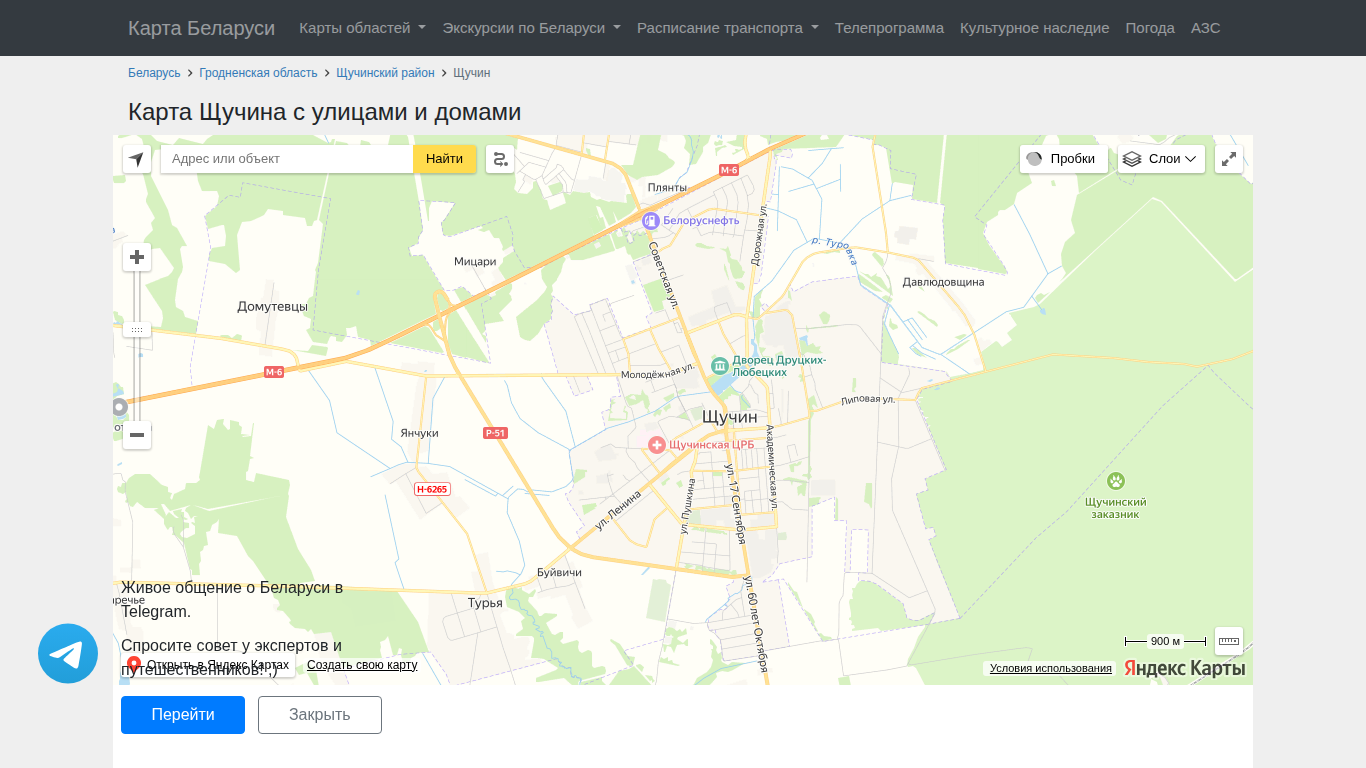Click the blue Перейти button
Screen dimensions: 1366x768
[x=183, y=715]
